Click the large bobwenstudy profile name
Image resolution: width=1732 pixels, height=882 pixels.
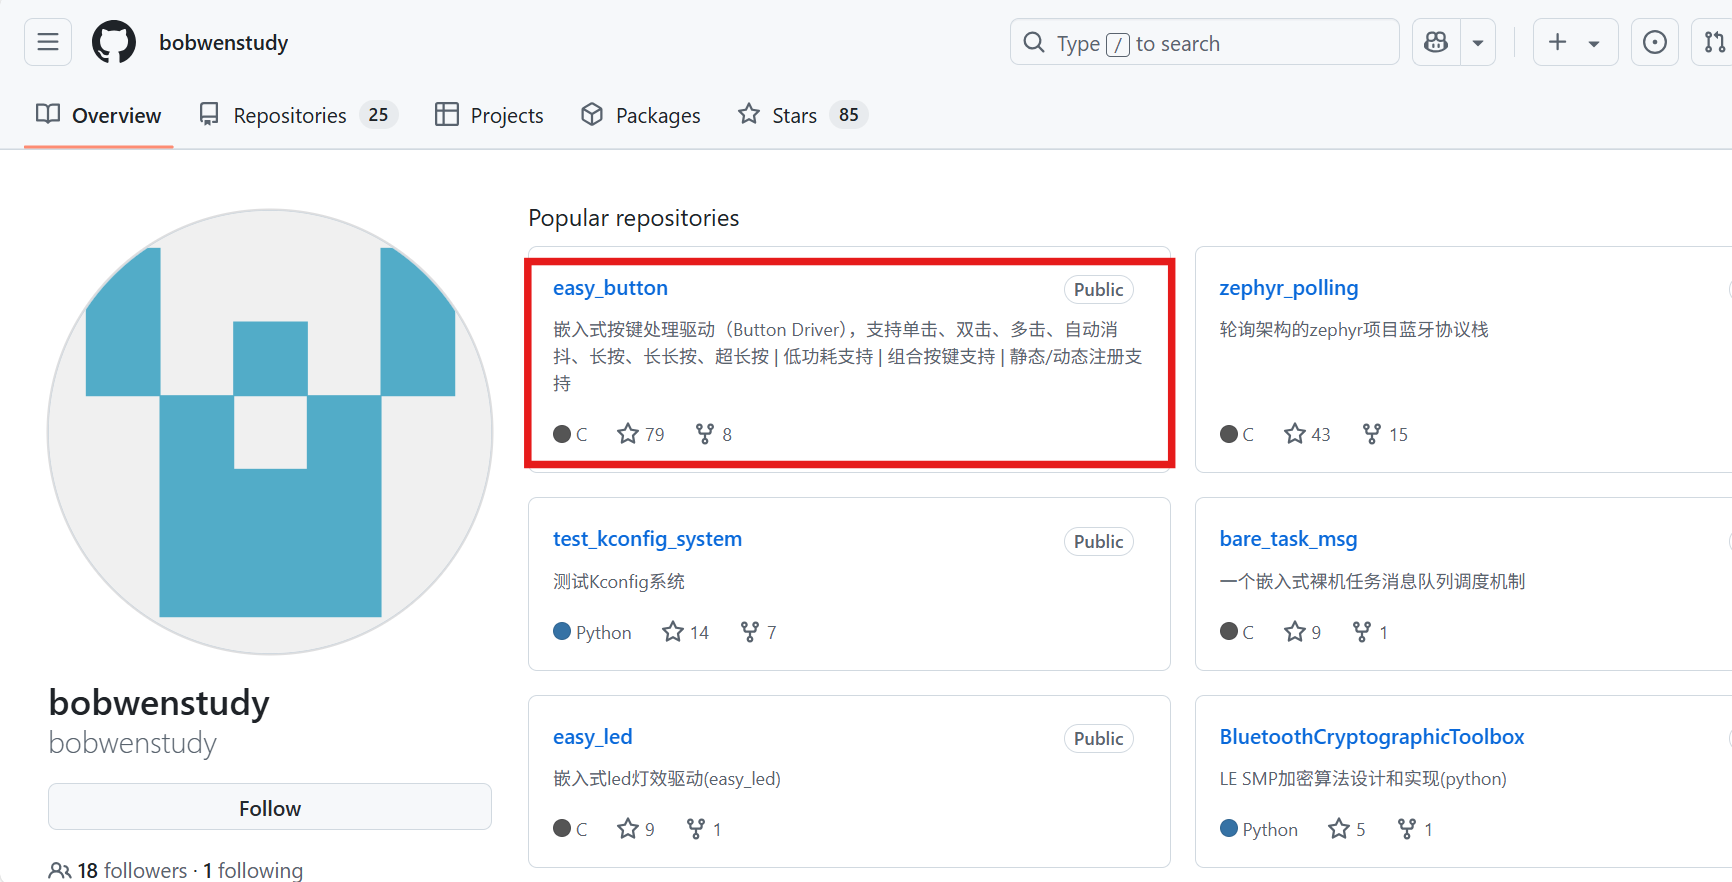coord(159,702)
